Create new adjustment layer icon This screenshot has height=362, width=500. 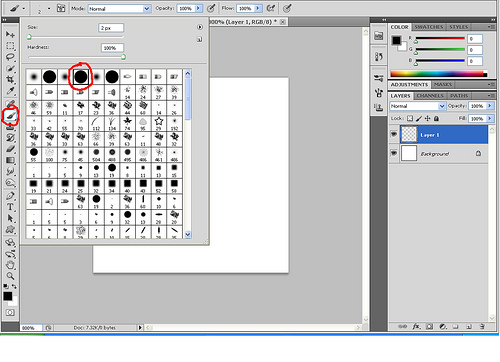pyautogui.click(x=443, y=327)
